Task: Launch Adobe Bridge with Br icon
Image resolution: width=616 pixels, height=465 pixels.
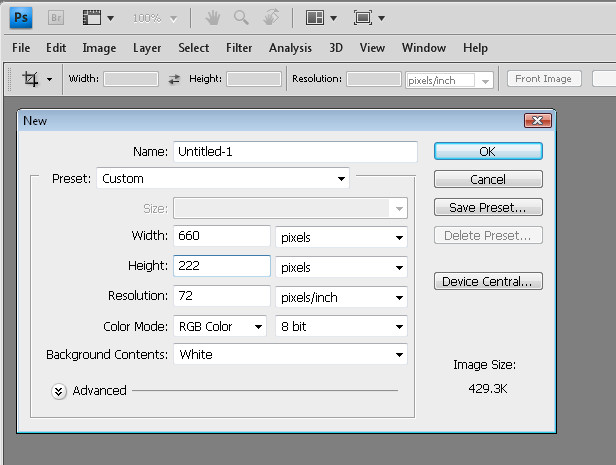Action: tap(56, 18)
